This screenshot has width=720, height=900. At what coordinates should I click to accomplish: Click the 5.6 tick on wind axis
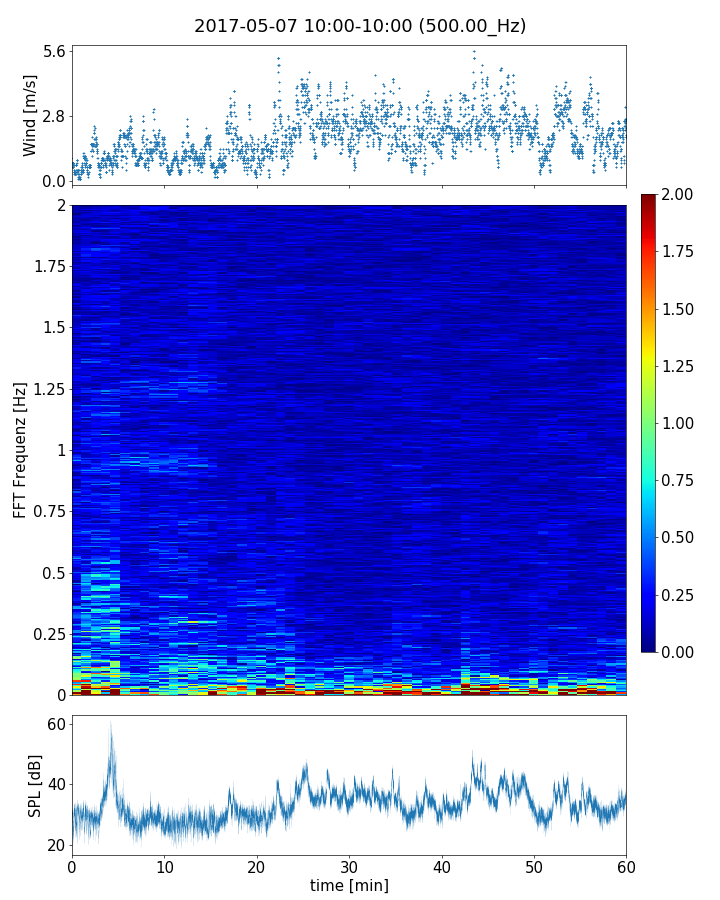tap(54, 51)
